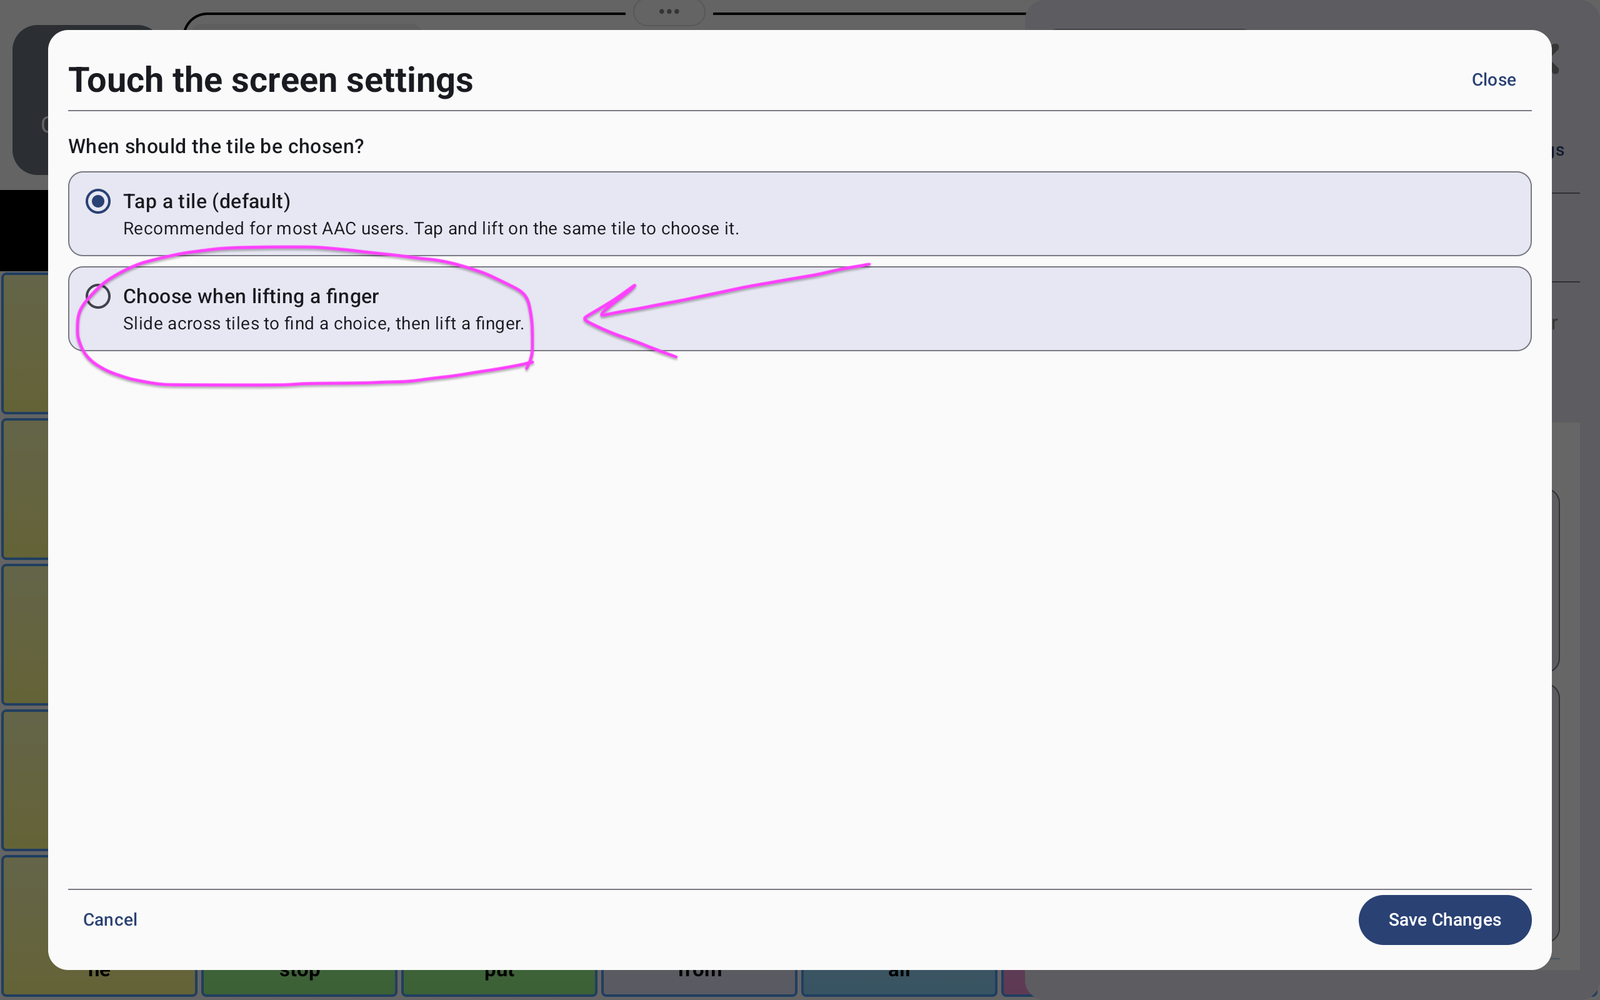Click the three-dot handle above the dialog

click(x=669, y=12)
